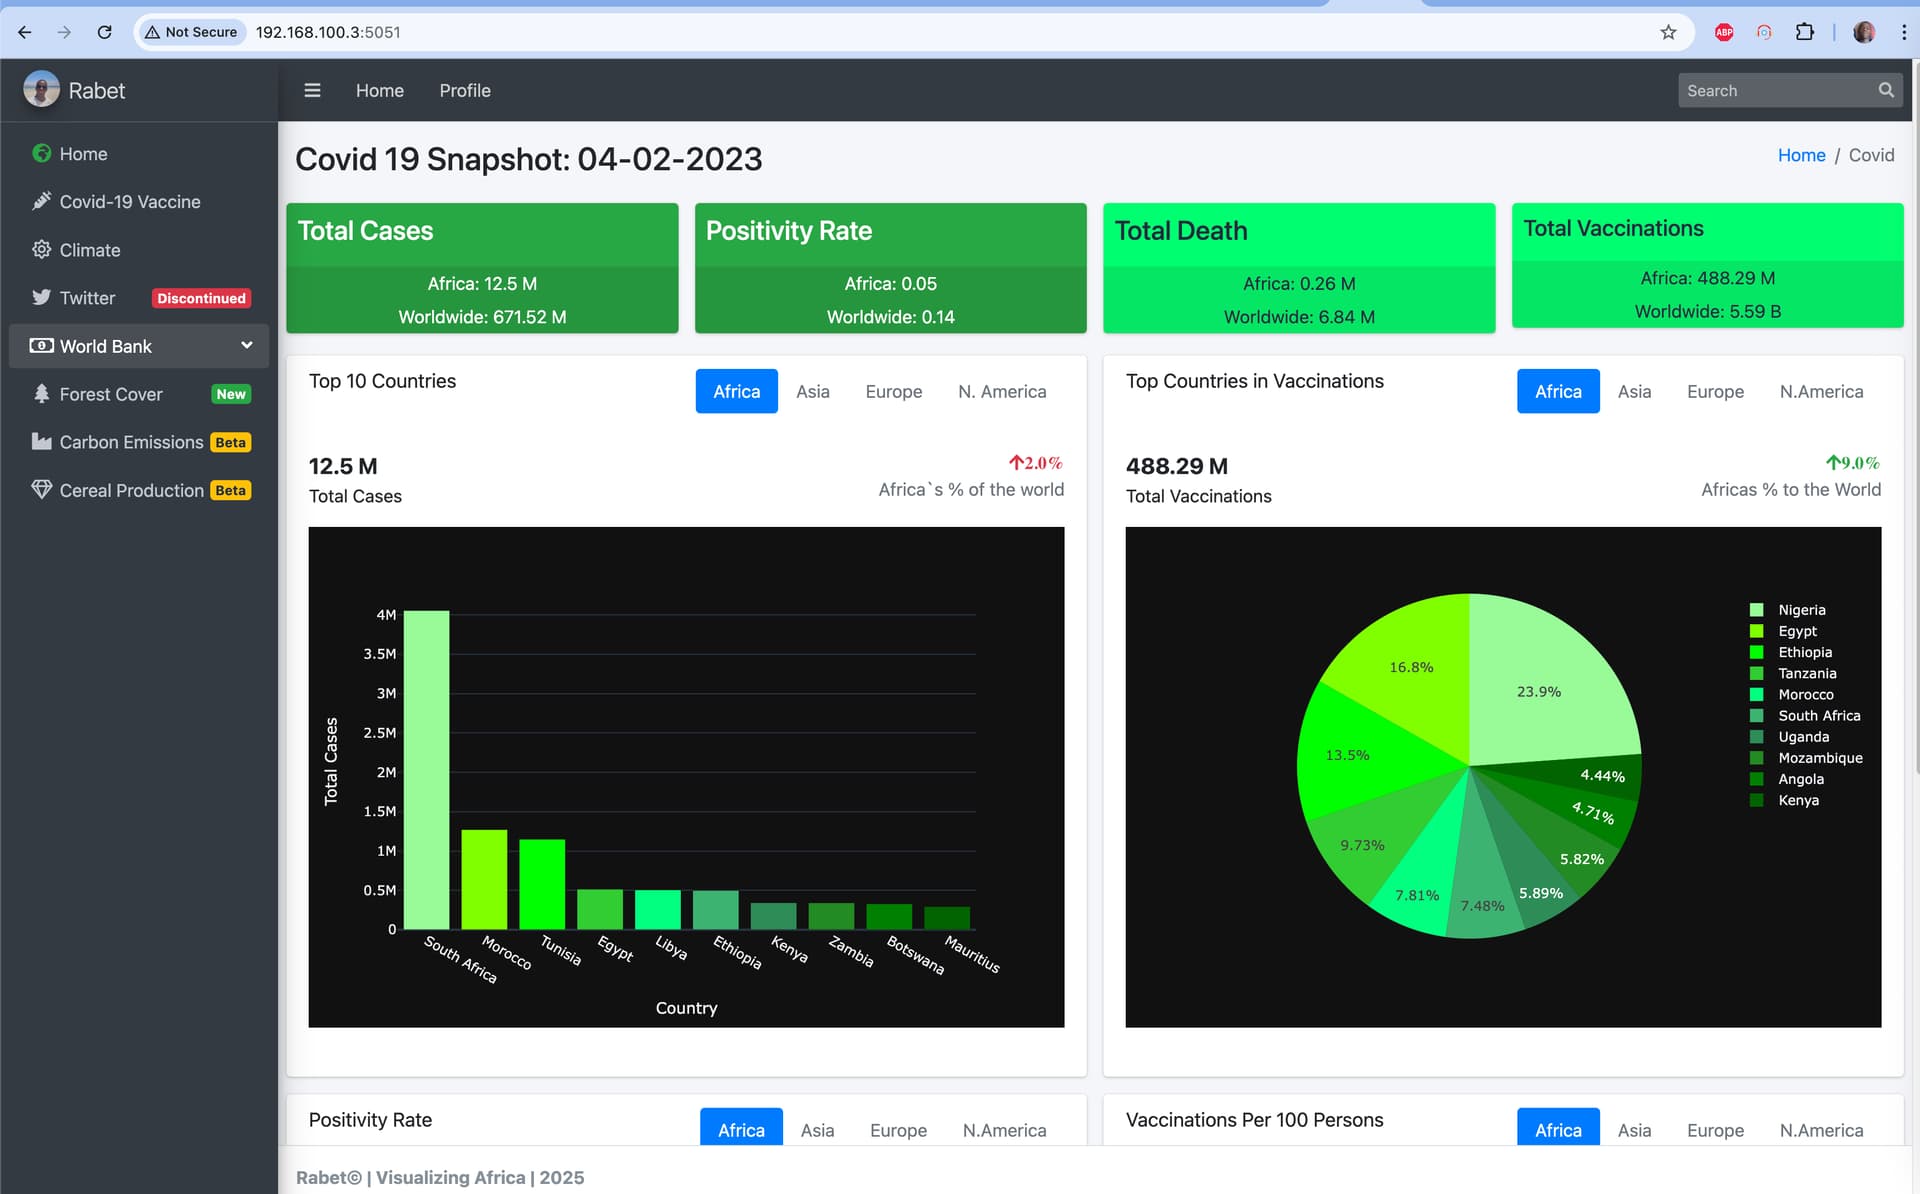The height and width of the screenshot is (1194, 1920).
Task: Click the Carbon Emissions factory icon
Action: tap(41, 441)
